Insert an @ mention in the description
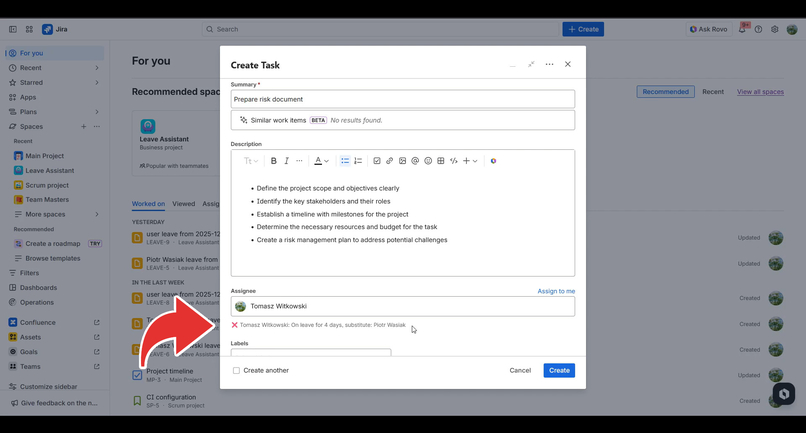The image size is (806, 433). [x=415, y=161]
